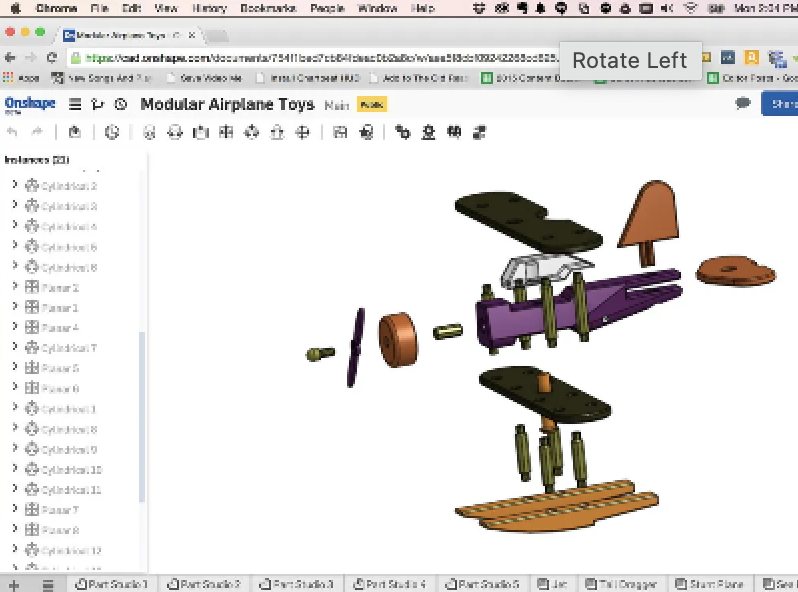Click the Onshape logo link
The width and height of the screenshot is (798, 592).
point(28,104)
